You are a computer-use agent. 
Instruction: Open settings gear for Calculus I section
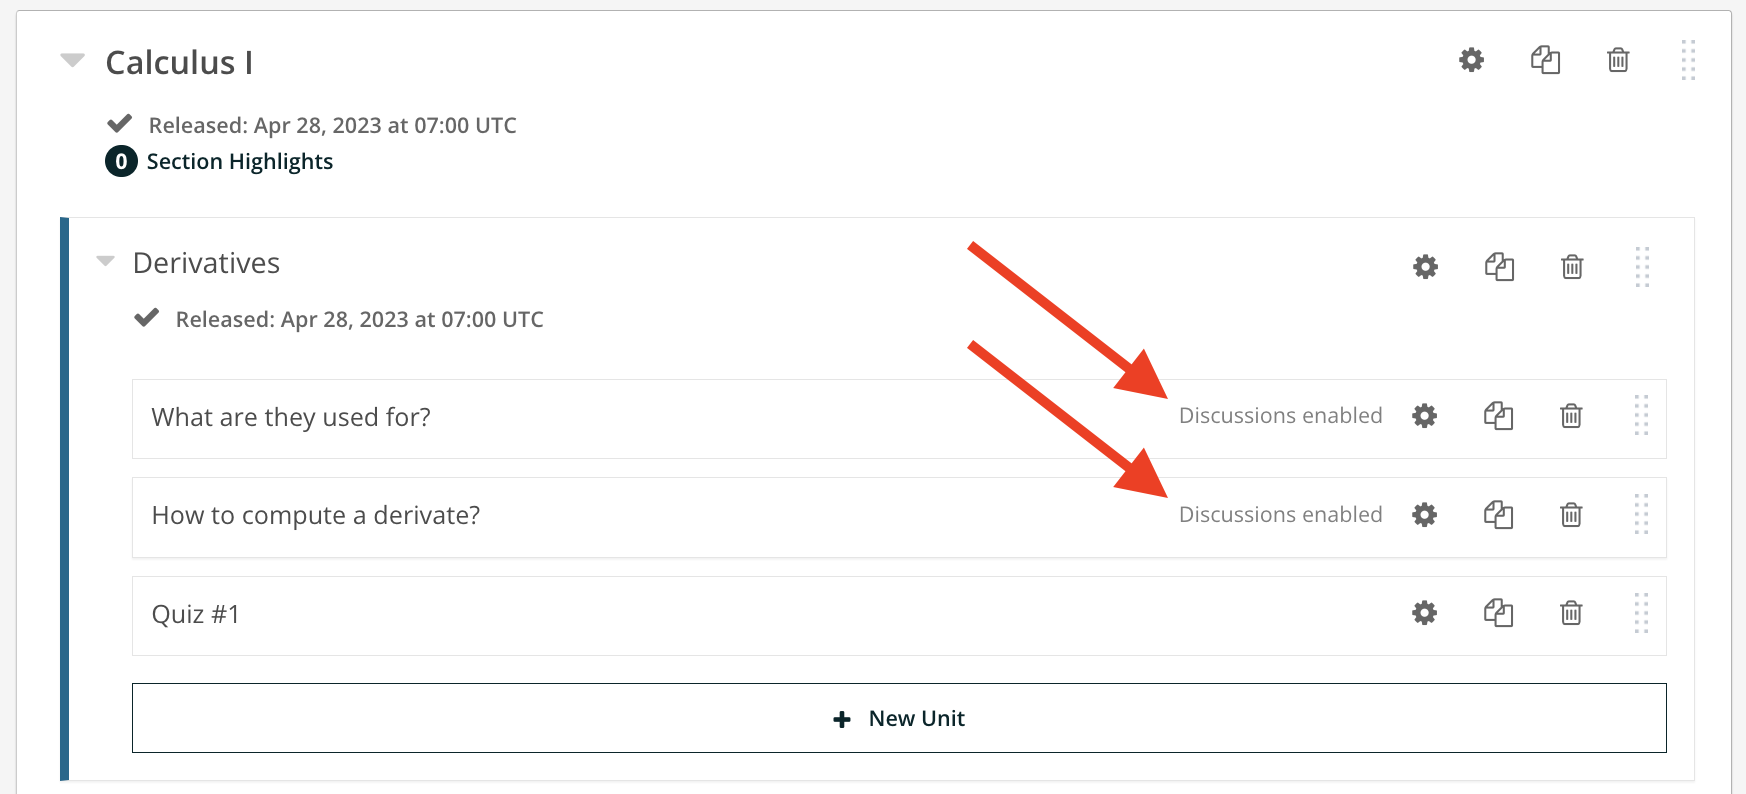click(x=1471, y=60)
